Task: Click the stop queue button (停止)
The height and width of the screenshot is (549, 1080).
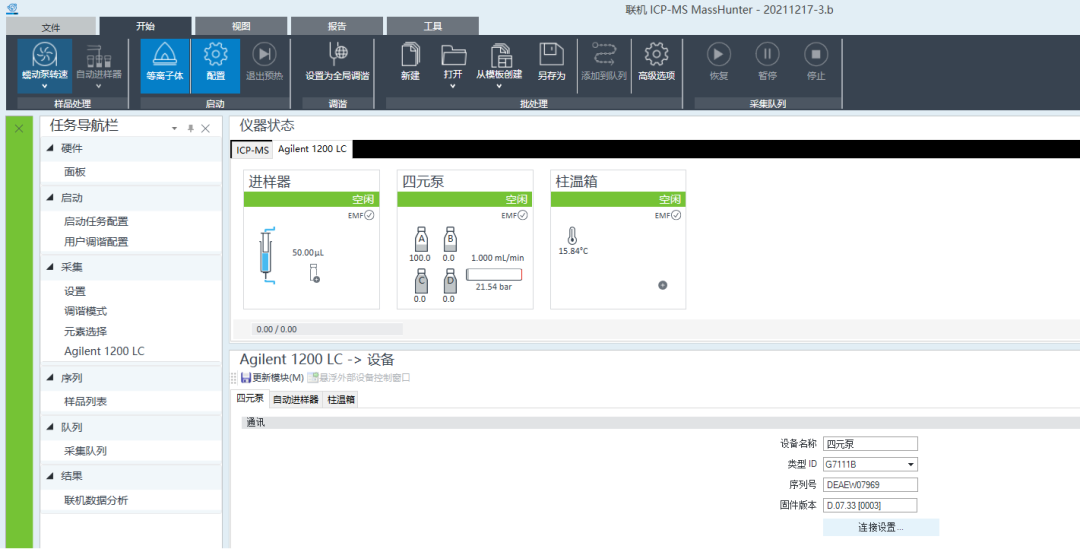Action: [816, 54]
